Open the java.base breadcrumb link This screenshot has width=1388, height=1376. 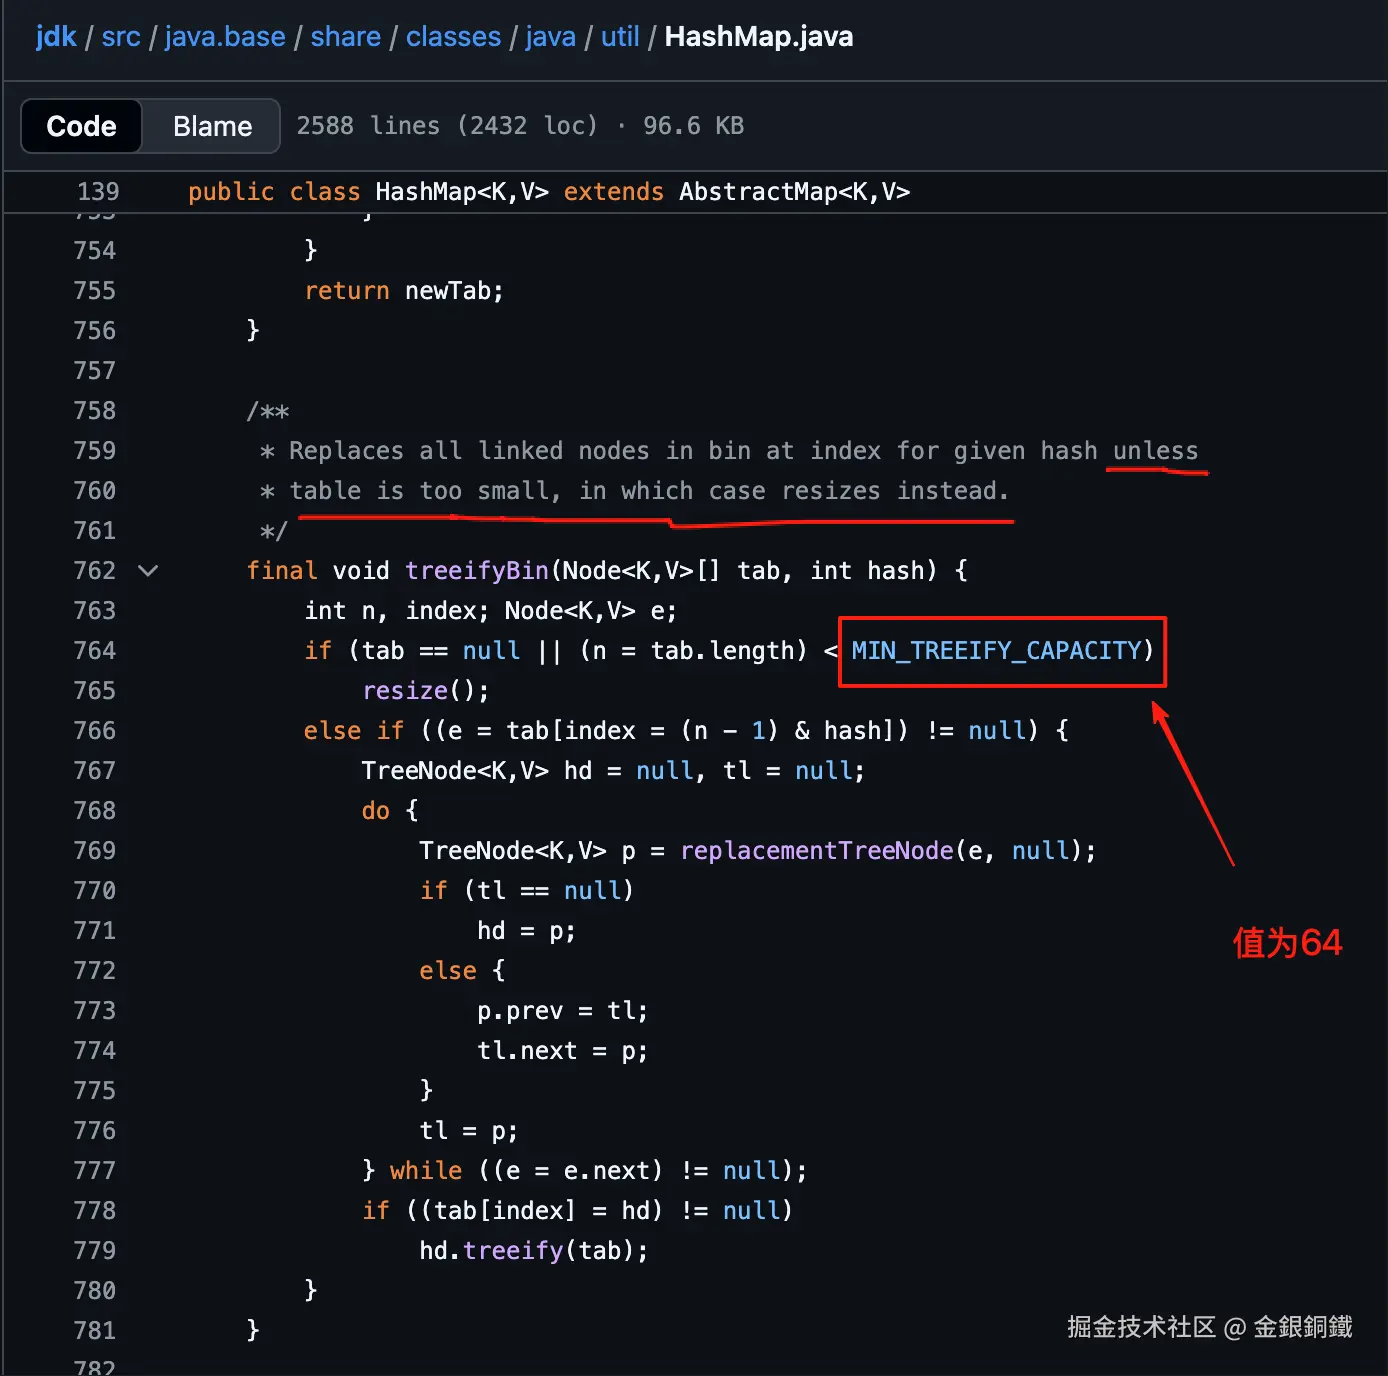(225, 37)
